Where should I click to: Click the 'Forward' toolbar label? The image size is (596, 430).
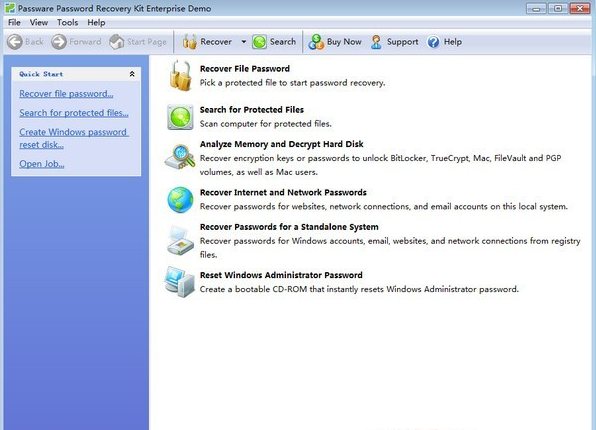(85, 42)
